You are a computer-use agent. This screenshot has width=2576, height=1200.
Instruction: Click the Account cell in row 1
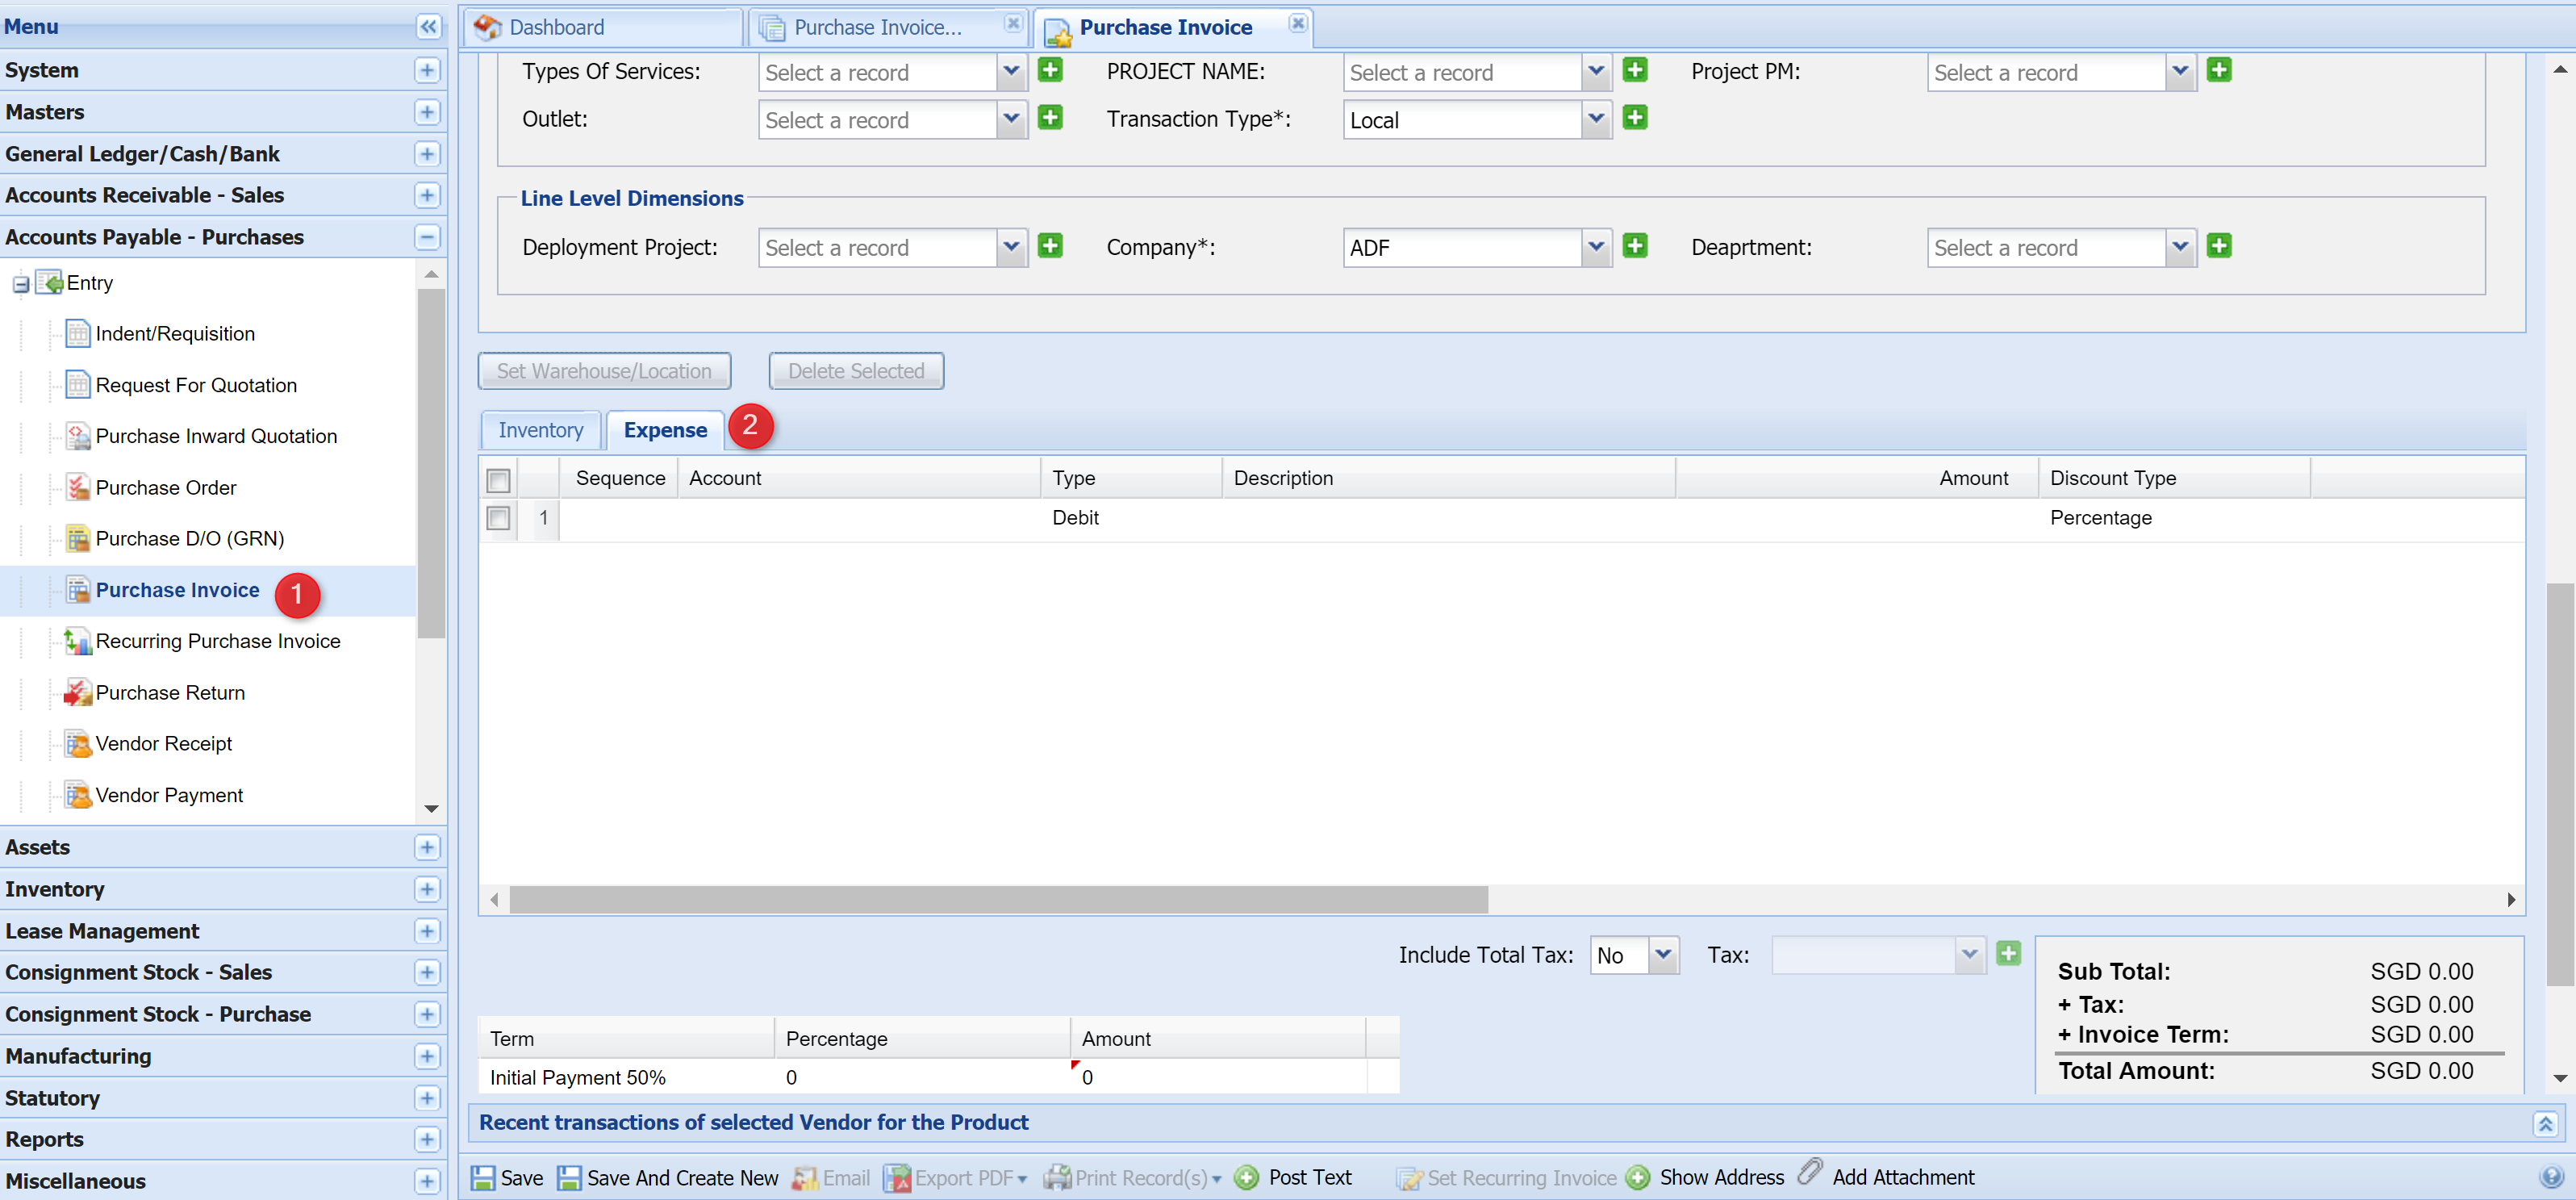[859, 518]
